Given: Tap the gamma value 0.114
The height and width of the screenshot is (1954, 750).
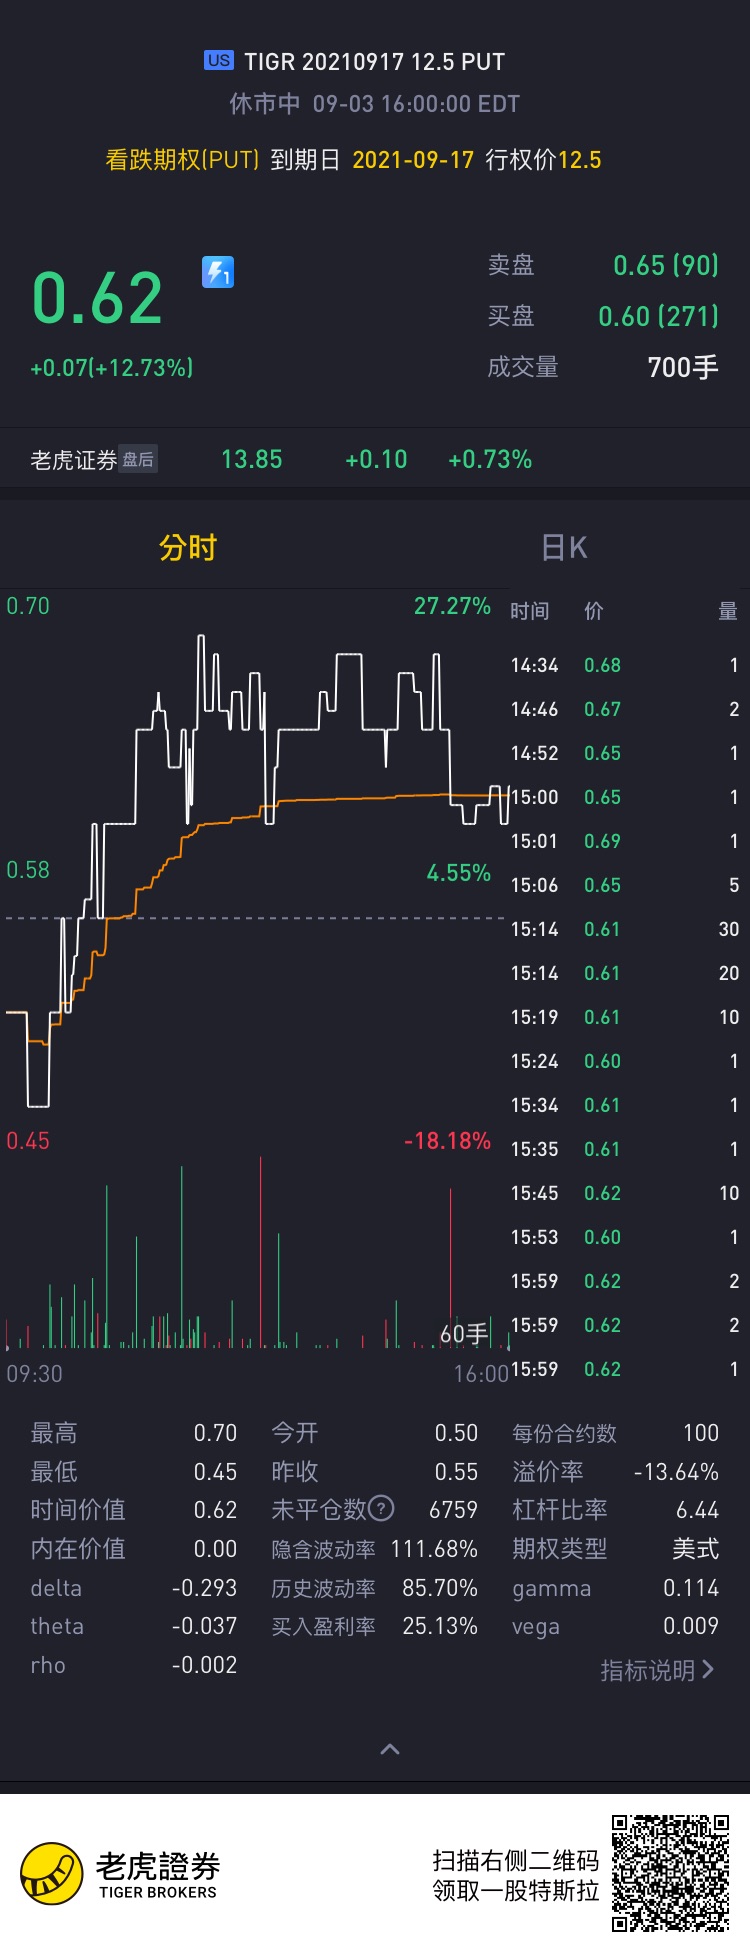Looking at the screenshot, I should click(691, 1588).
